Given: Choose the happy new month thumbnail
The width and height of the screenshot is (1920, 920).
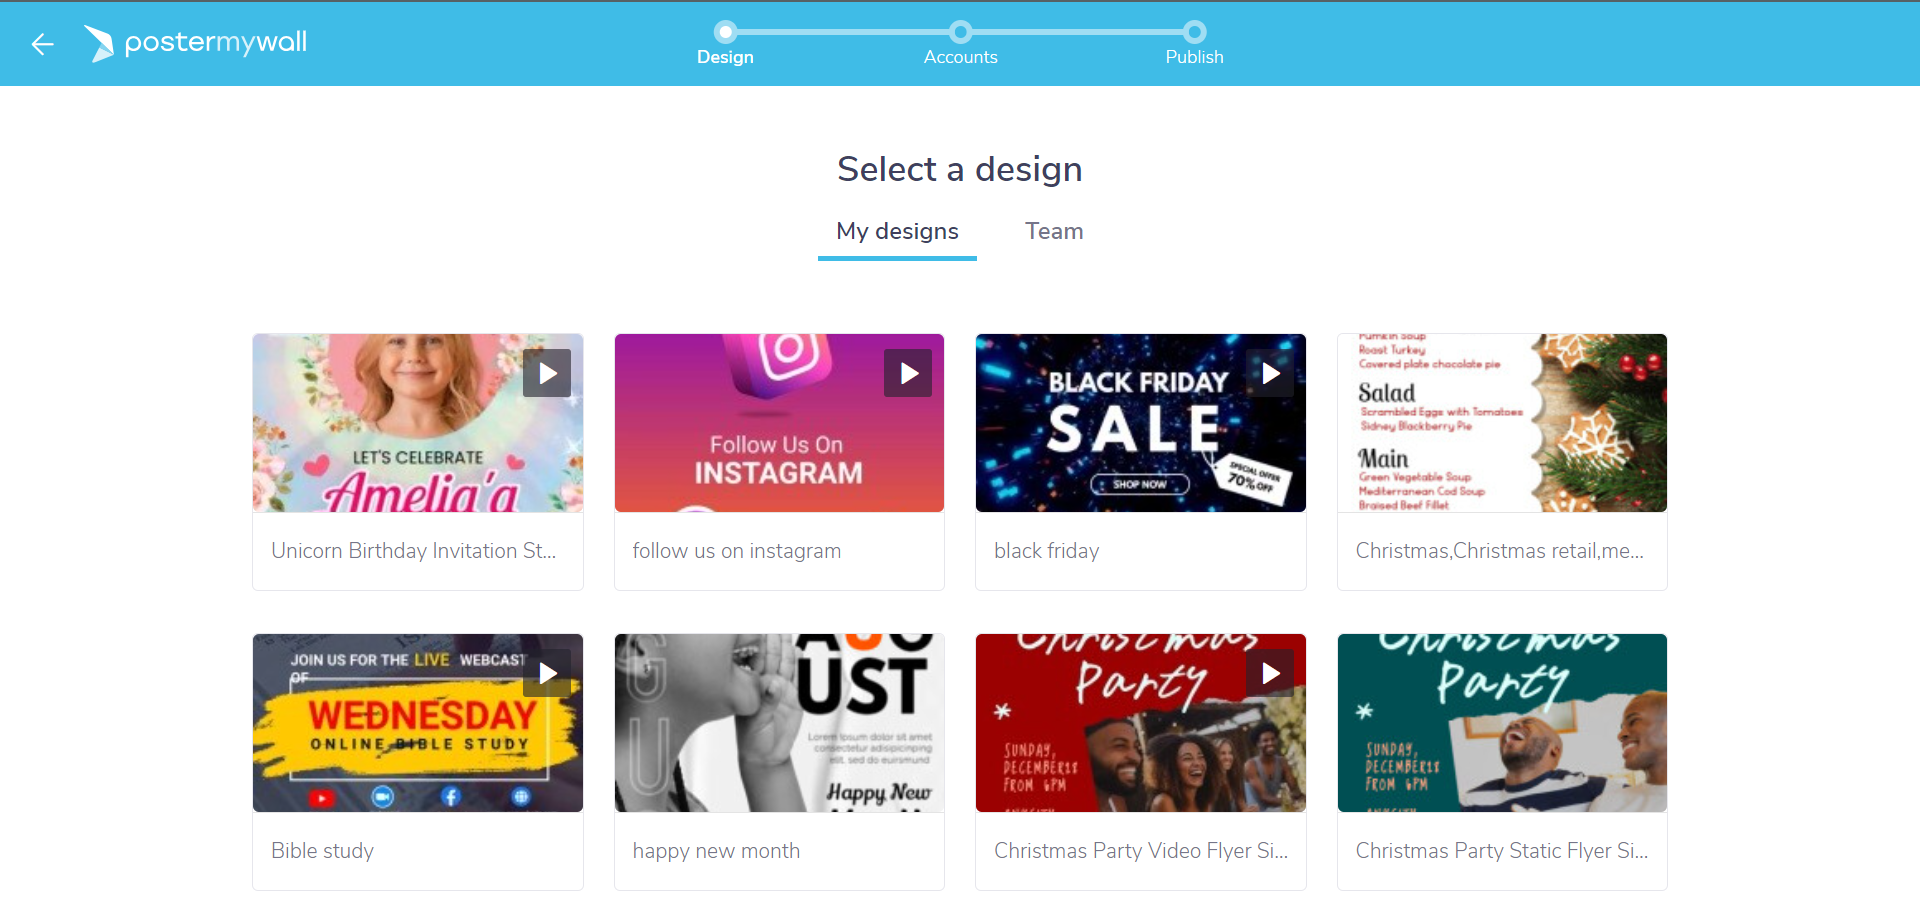Looking at the screenshot, I should point(779,723).
